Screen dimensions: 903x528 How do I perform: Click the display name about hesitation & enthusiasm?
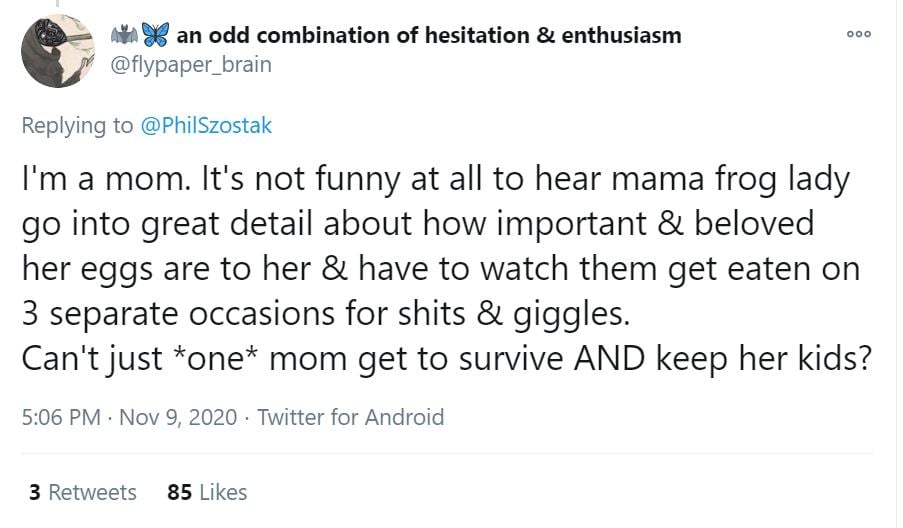click(428, 35)
